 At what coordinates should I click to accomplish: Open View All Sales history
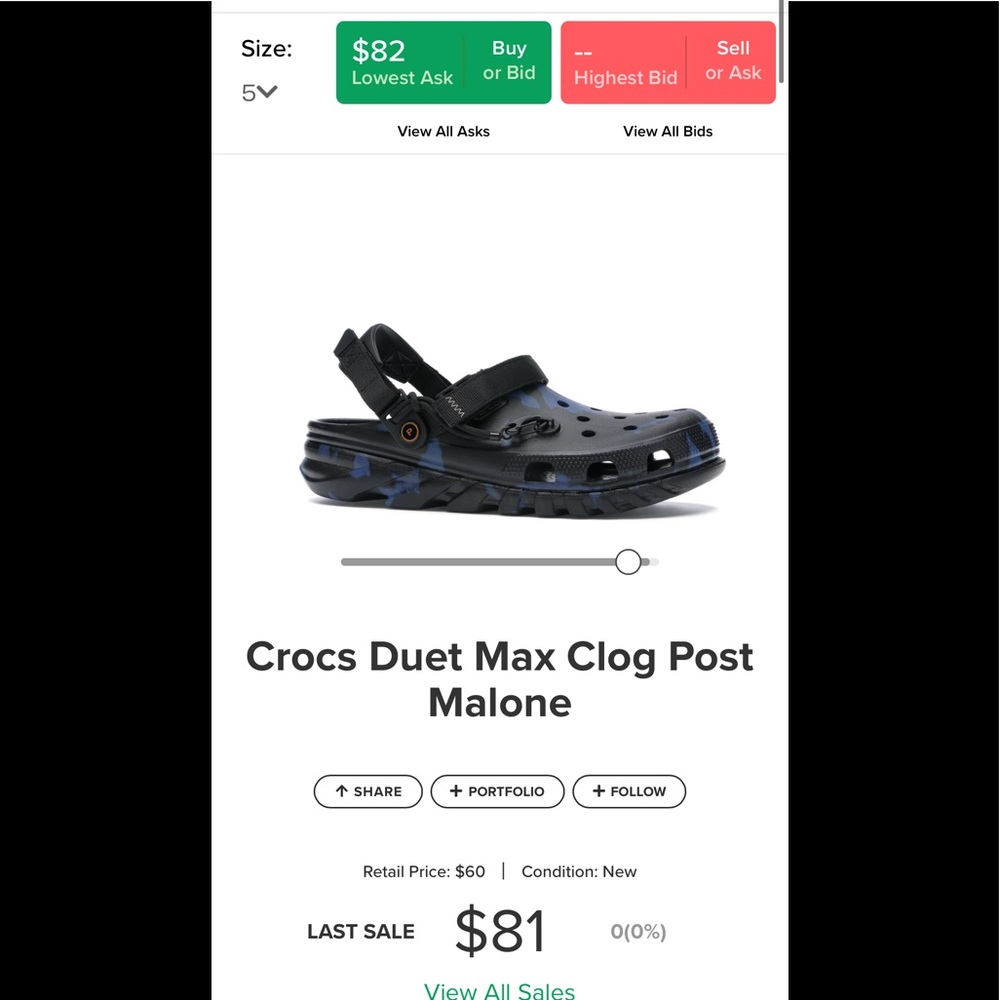pos(499,989)
